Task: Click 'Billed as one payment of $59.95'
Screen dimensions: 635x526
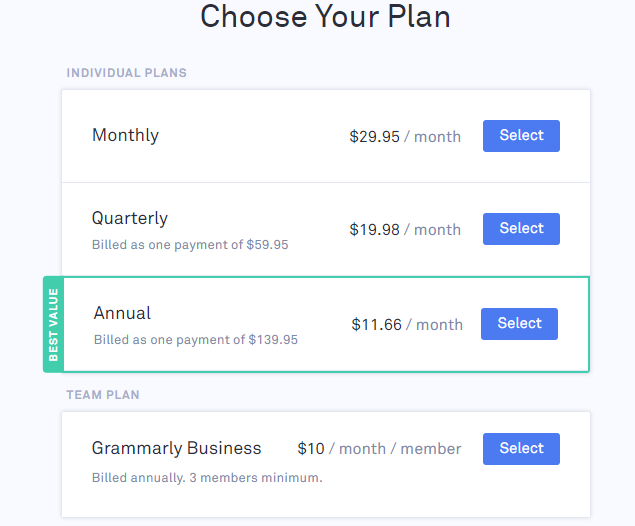Action: [x=190, y=245]
